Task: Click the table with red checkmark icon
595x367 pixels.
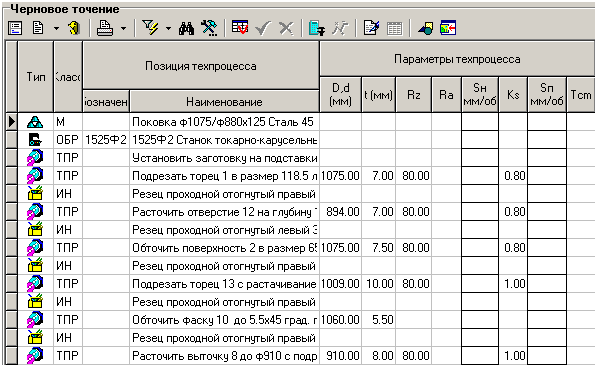Action: click(x=240, y=28)
